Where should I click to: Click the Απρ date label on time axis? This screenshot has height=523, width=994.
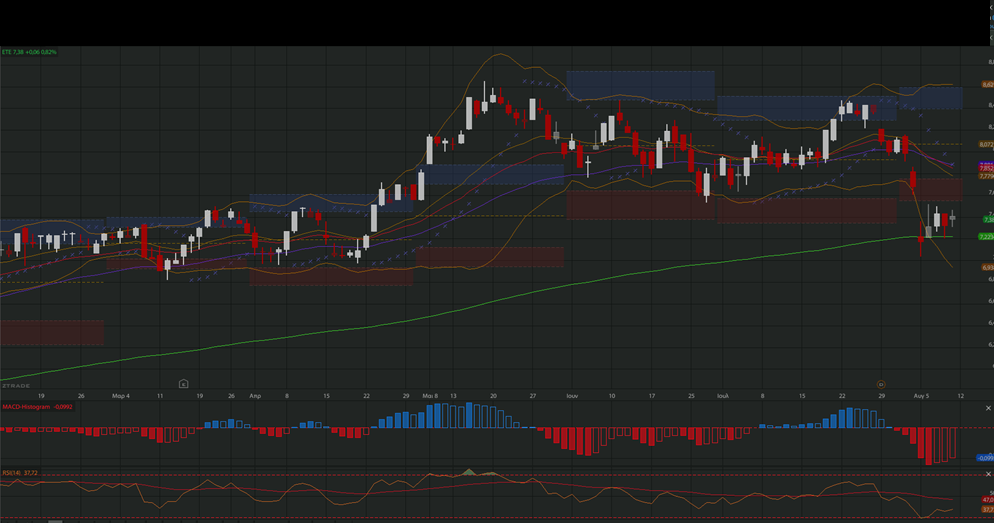[x=255, y=396]
